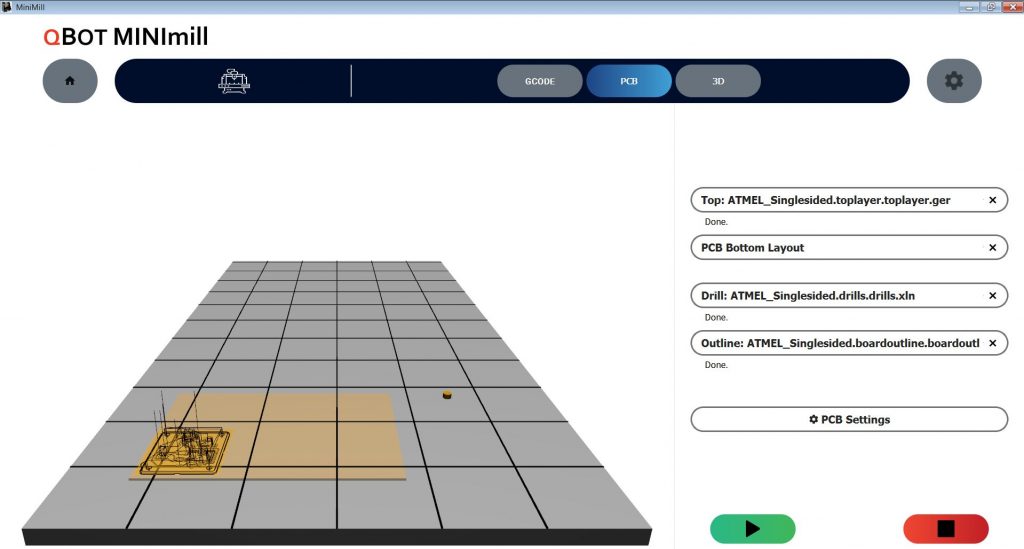
Task: Clear the PCB Bottom Layout entry
Action: [992, 247]
